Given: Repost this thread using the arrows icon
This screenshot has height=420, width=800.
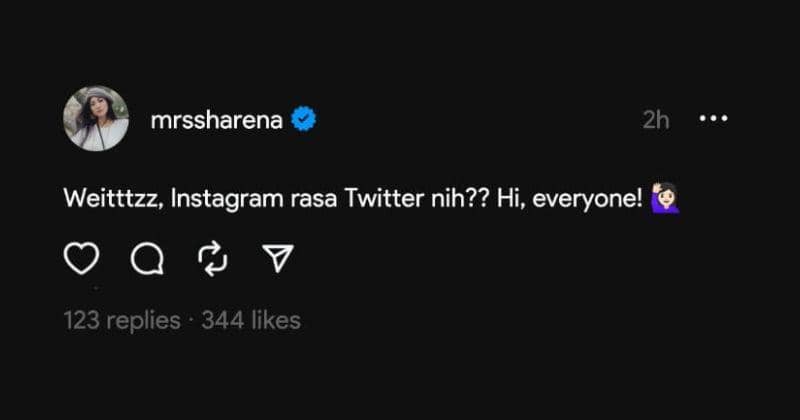Looking at the screenshot, I should (x=213, y=260).
